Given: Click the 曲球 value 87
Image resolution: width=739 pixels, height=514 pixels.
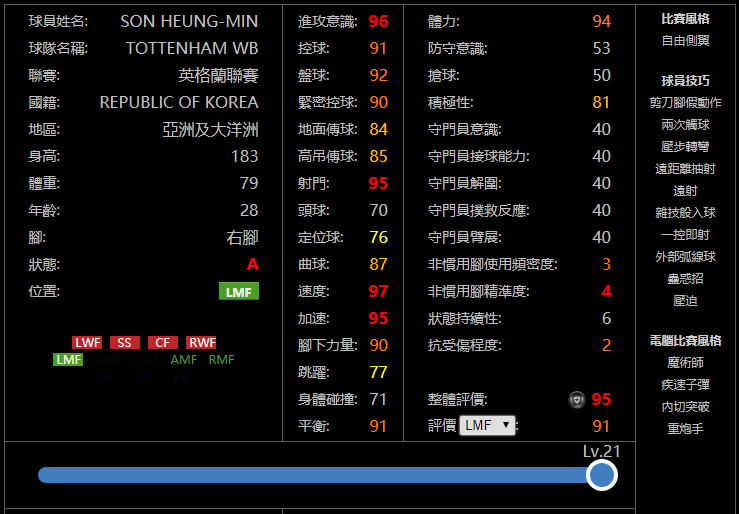Looking at the screenshot, I should click(x=378, y=264).
